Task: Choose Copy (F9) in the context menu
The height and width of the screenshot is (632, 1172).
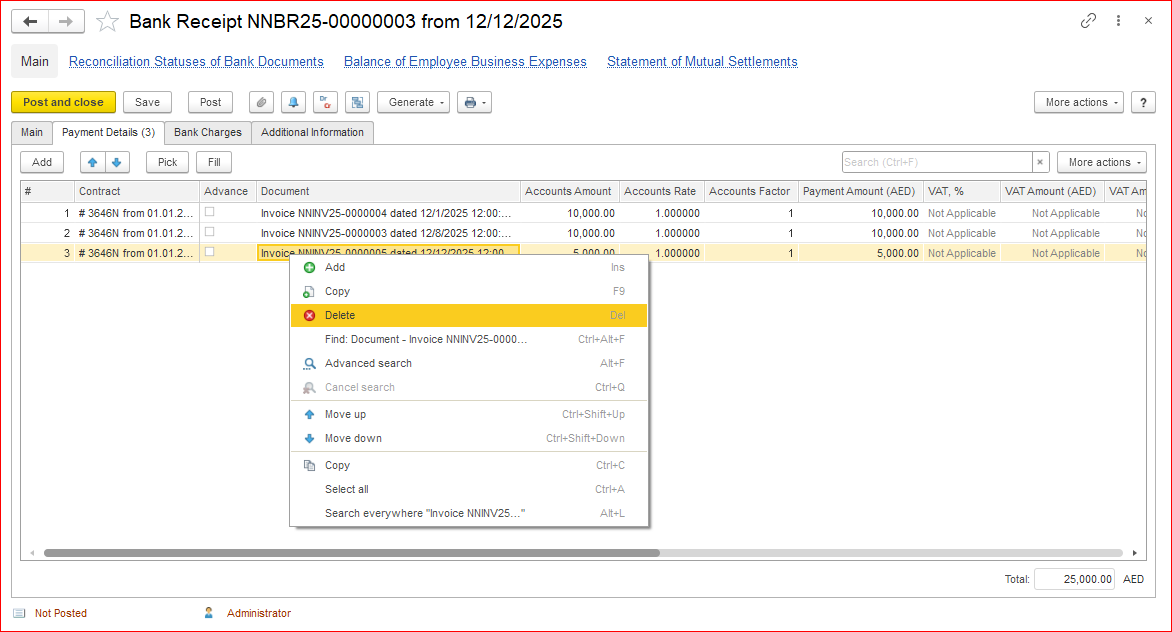Action: click(x=469, y=291)
